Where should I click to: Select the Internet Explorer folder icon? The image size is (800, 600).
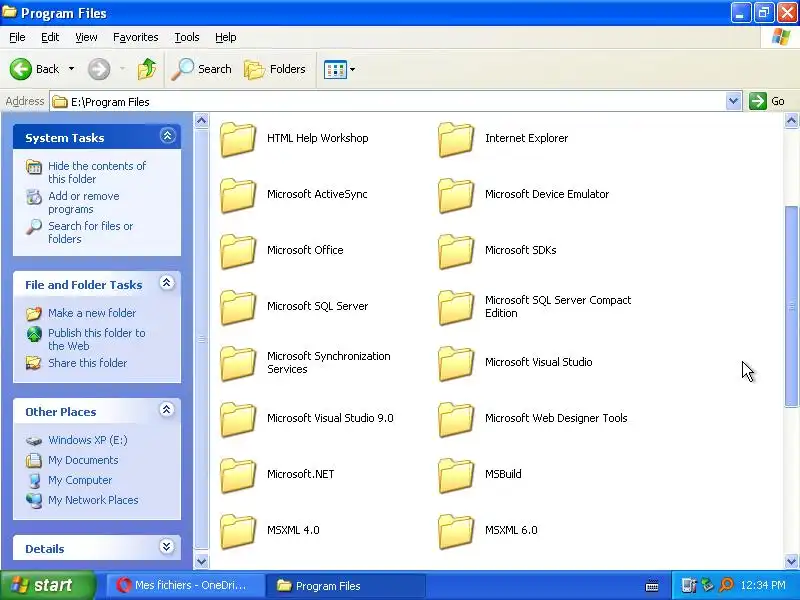click(456, 139)
